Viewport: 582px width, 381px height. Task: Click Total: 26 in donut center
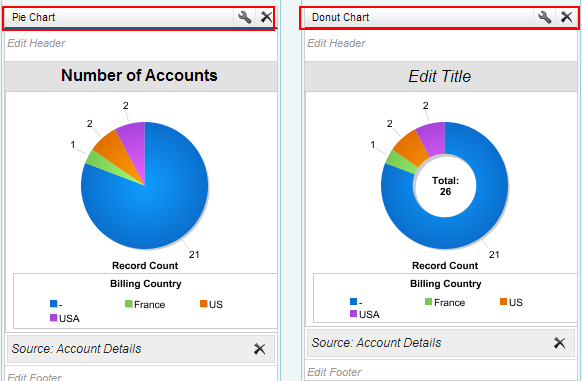[x=445, y=186]
